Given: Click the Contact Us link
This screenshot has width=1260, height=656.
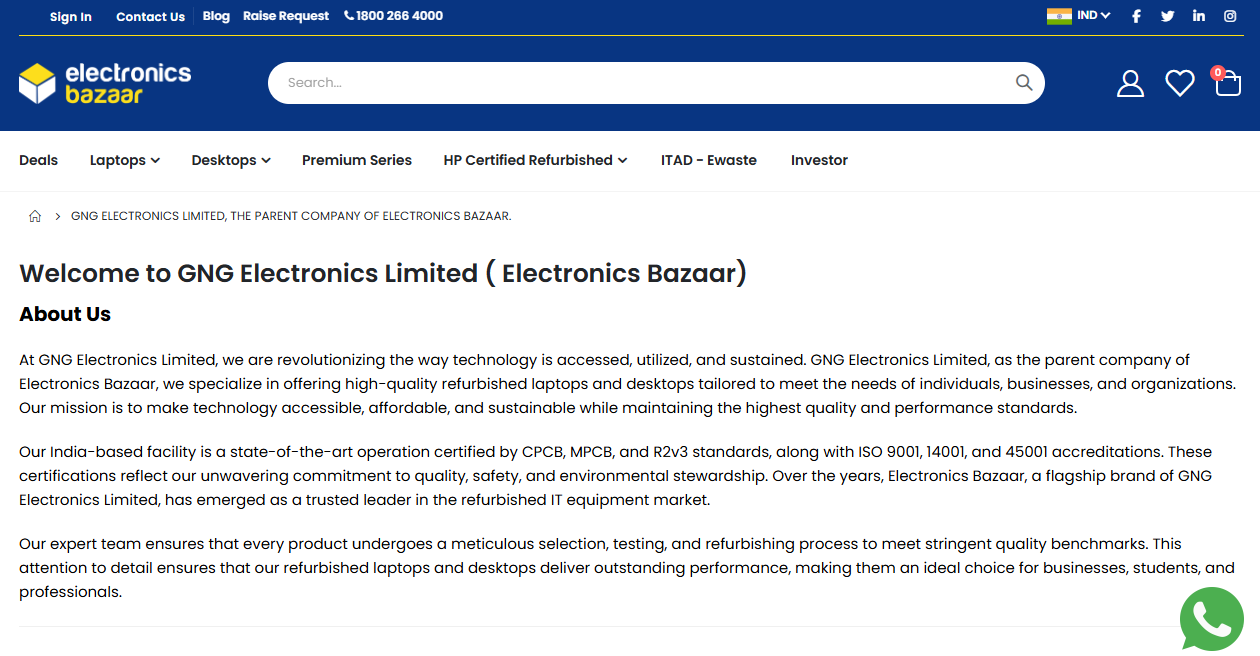Looking at the screenshot, I should tap(150, 16).
